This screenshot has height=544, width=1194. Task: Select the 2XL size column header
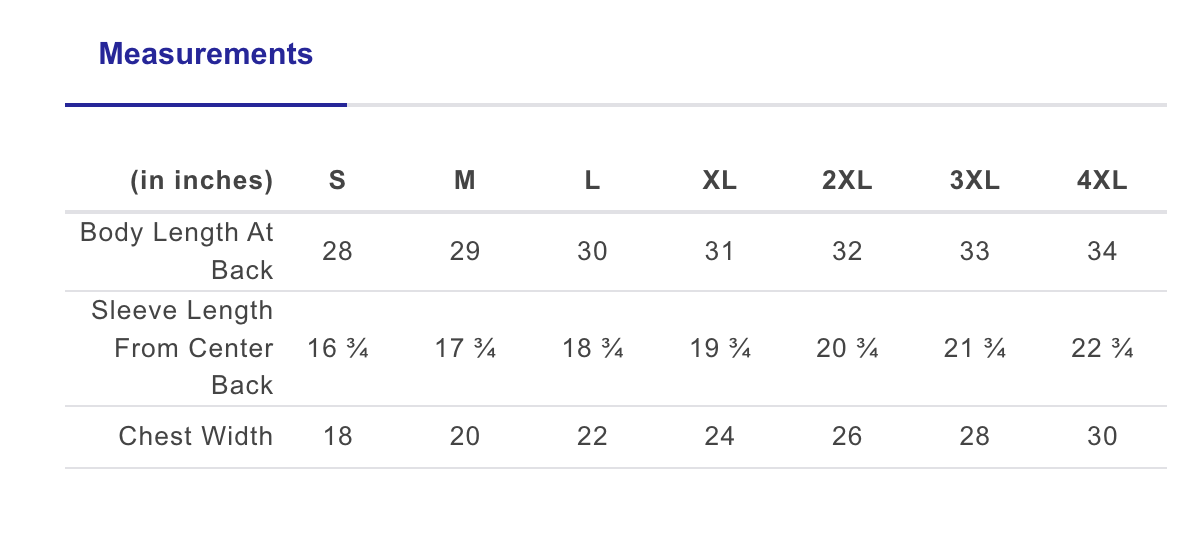tap(847, 181)
